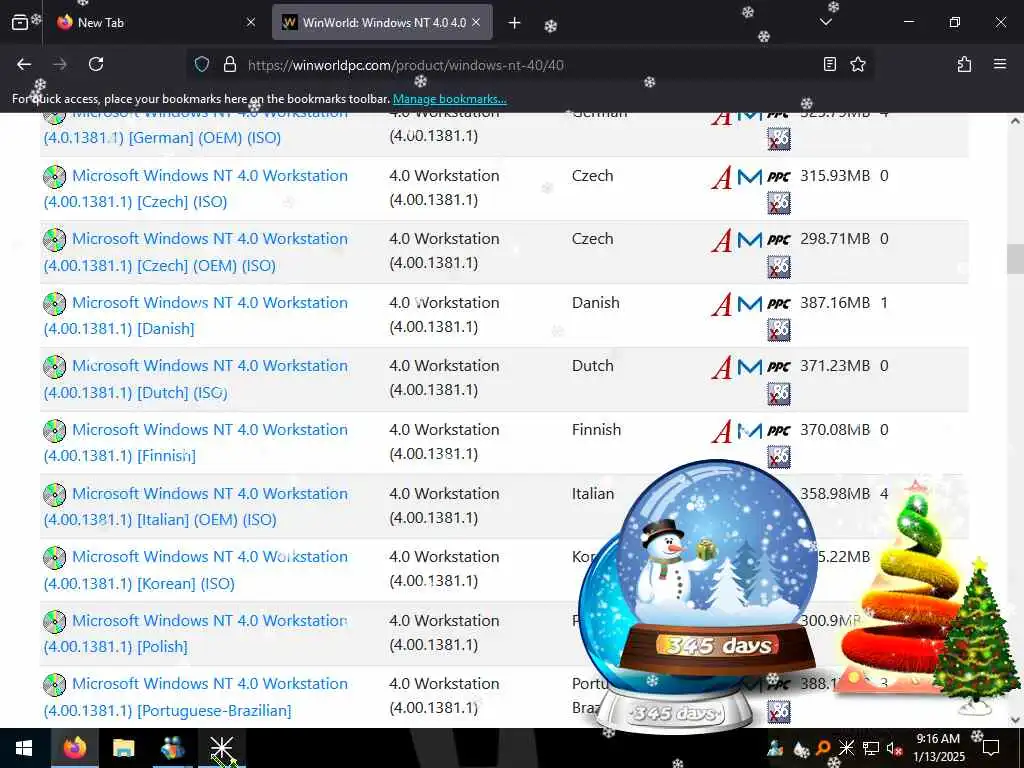
Task: Open Firefox View icon at tab strip start
Action: click(20, 23)
